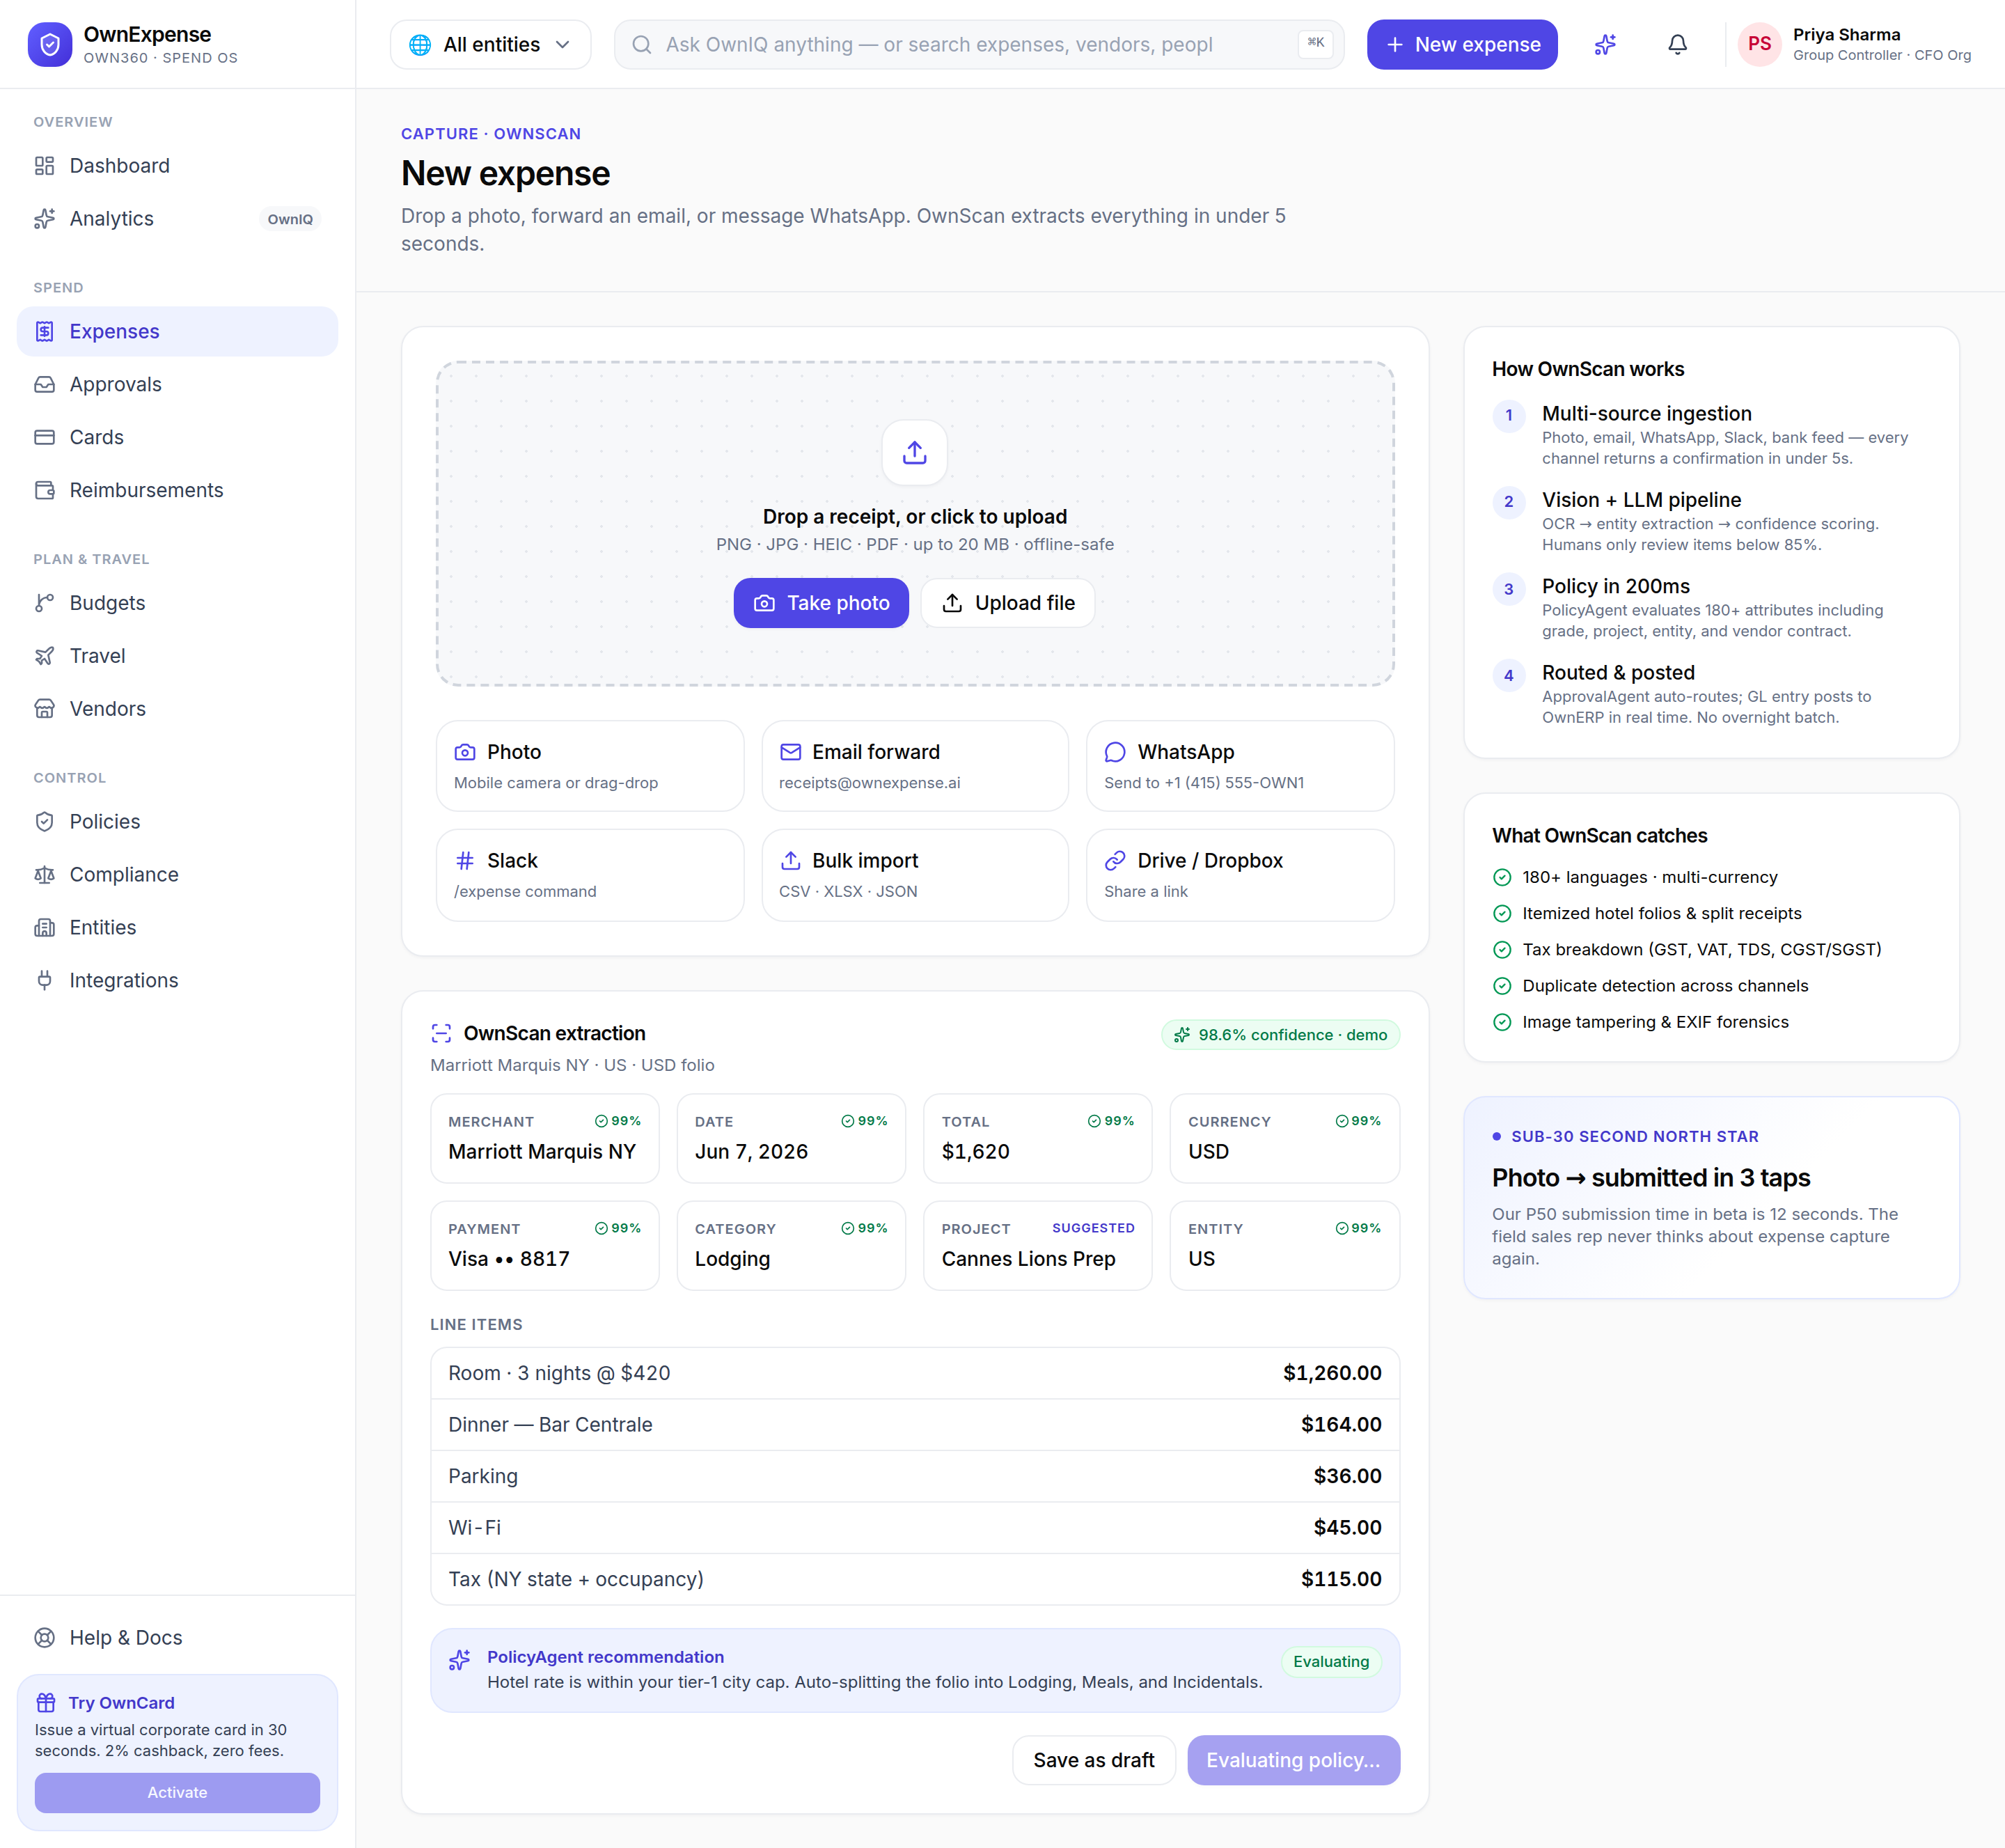Click step 1 Multi-source ingestion
2005x1848 pixels.
tap(1711, 435)
